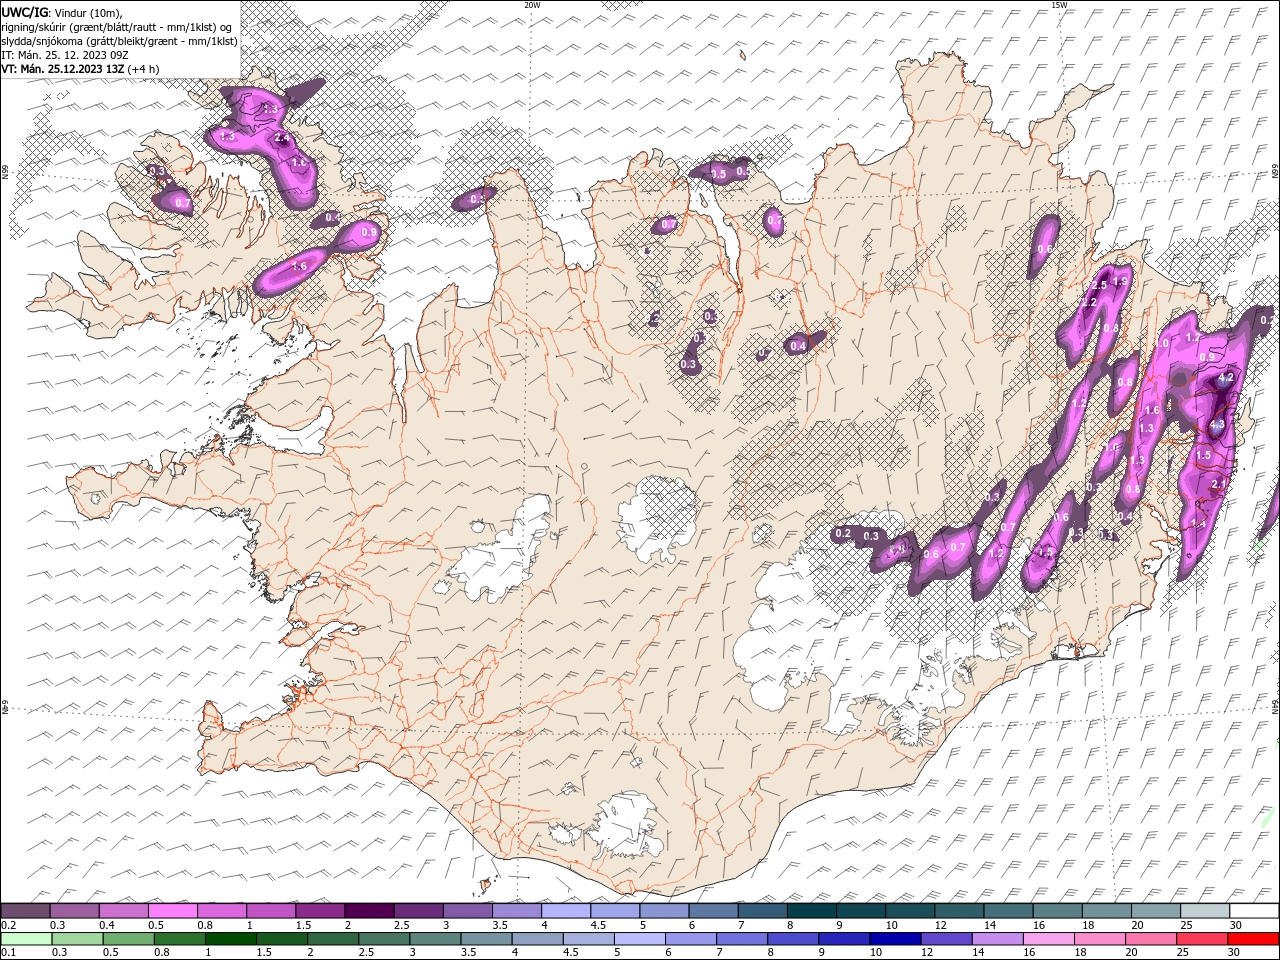Click the '12' label in the bottom legend row
The image size is (1280, 960).
pyautogui.click(x=927, y=953)
